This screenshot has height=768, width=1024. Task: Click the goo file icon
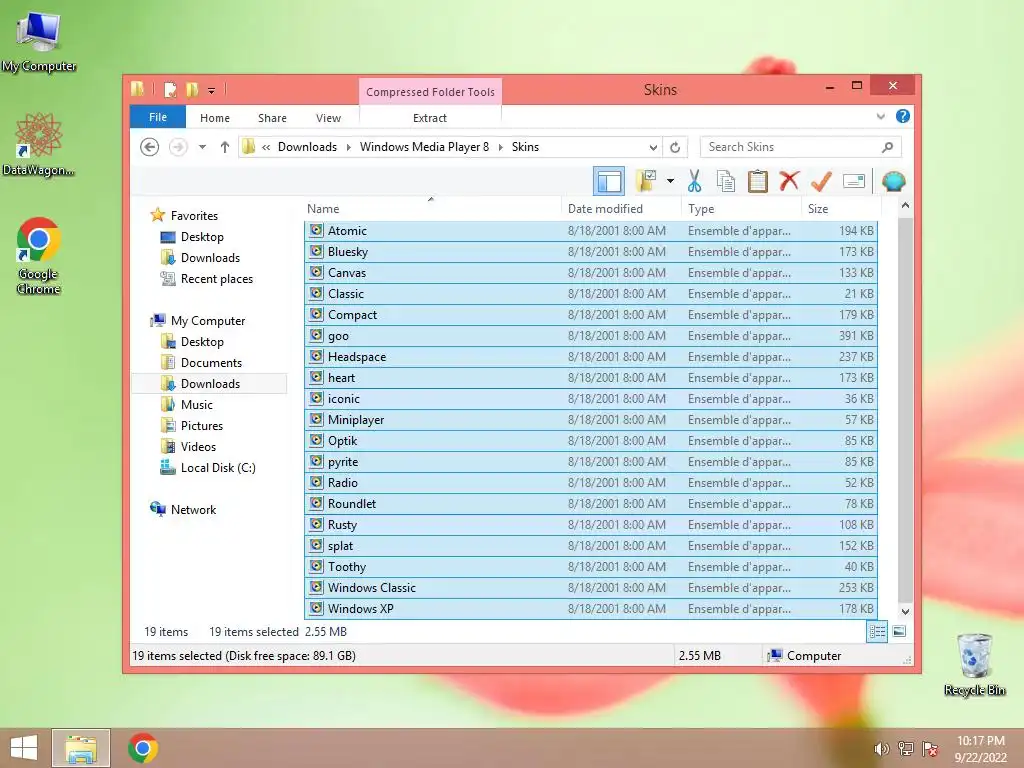(x=316, y=335)
